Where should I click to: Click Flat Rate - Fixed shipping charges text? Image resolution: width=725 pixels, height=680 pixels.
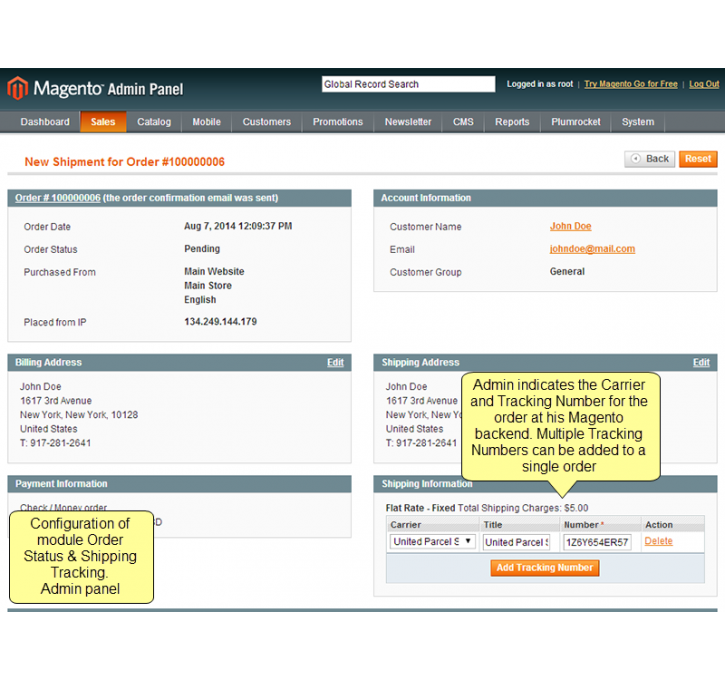[x=487, y=508]
